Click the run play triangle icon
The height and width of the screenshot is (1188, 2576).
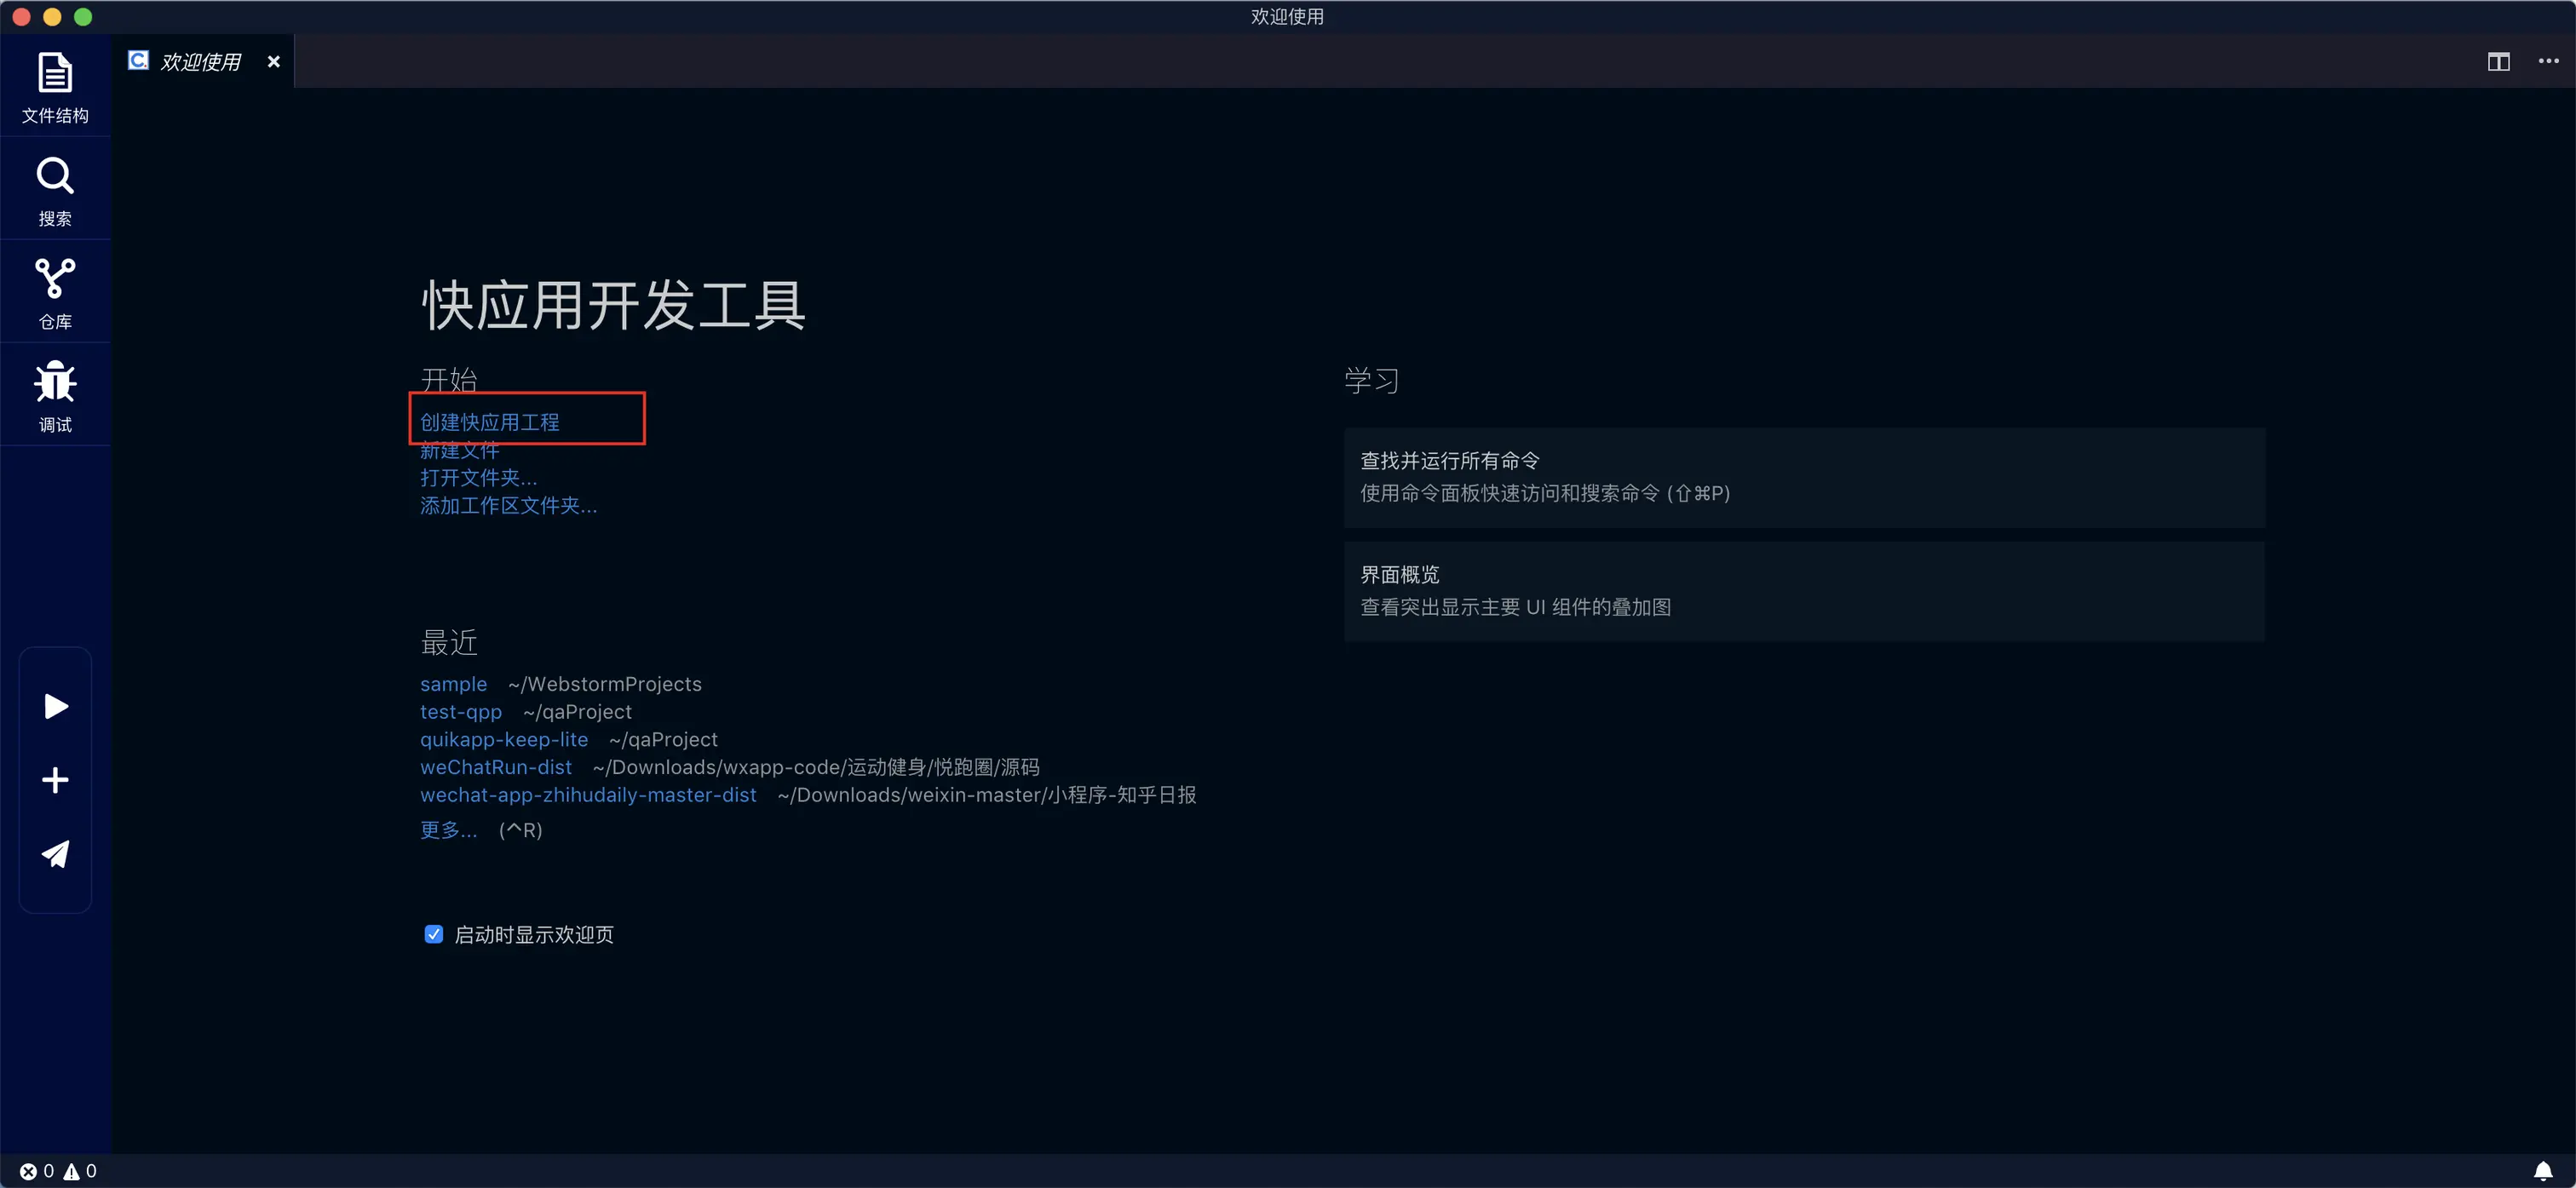coord(56,706)
